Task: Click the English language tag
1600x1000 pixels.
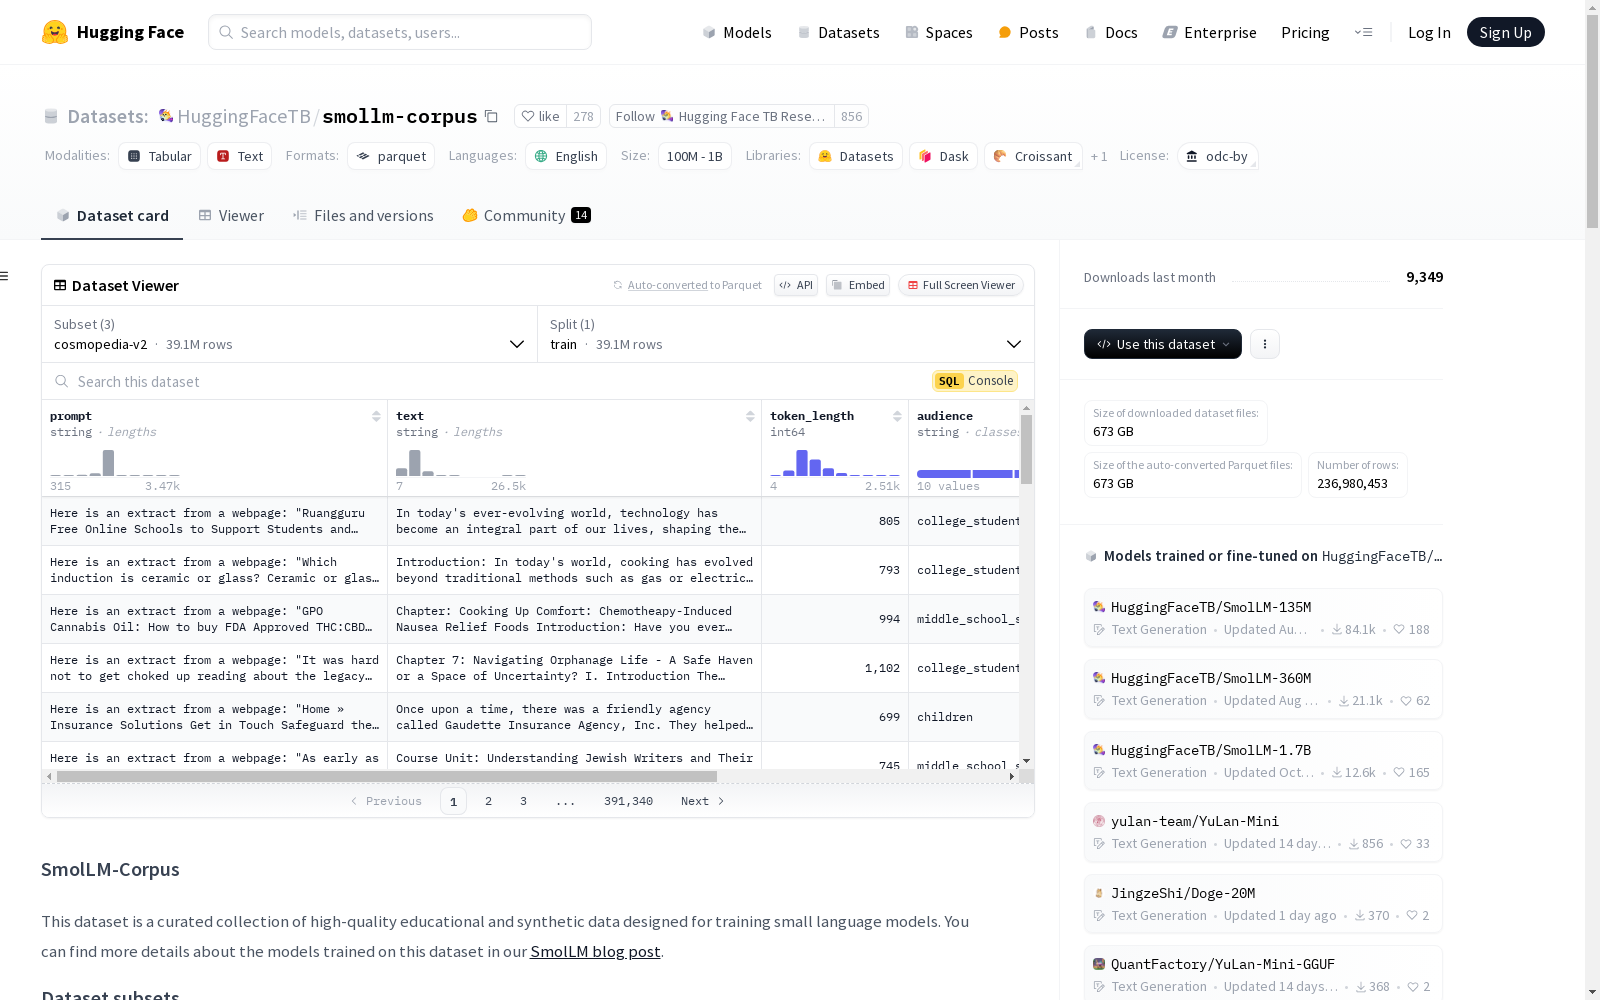Action: [x=566, y=156]
